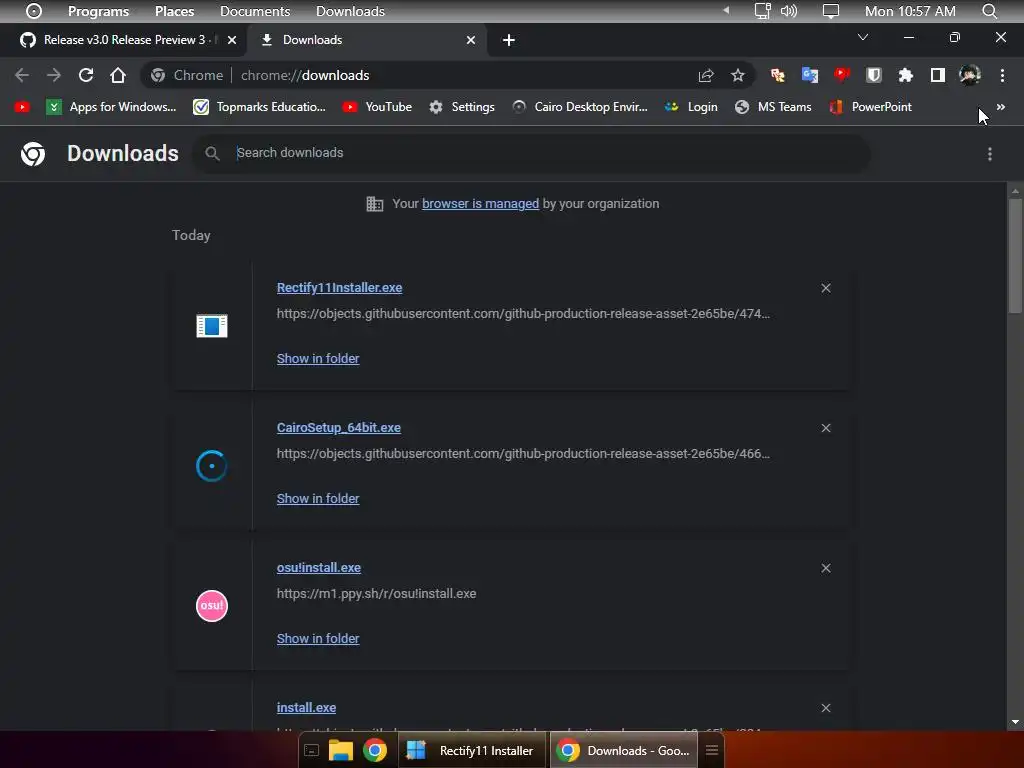Close the Downloads browser tab
The height and width of the screenshot is (768, 1024).
pos(471,40)
